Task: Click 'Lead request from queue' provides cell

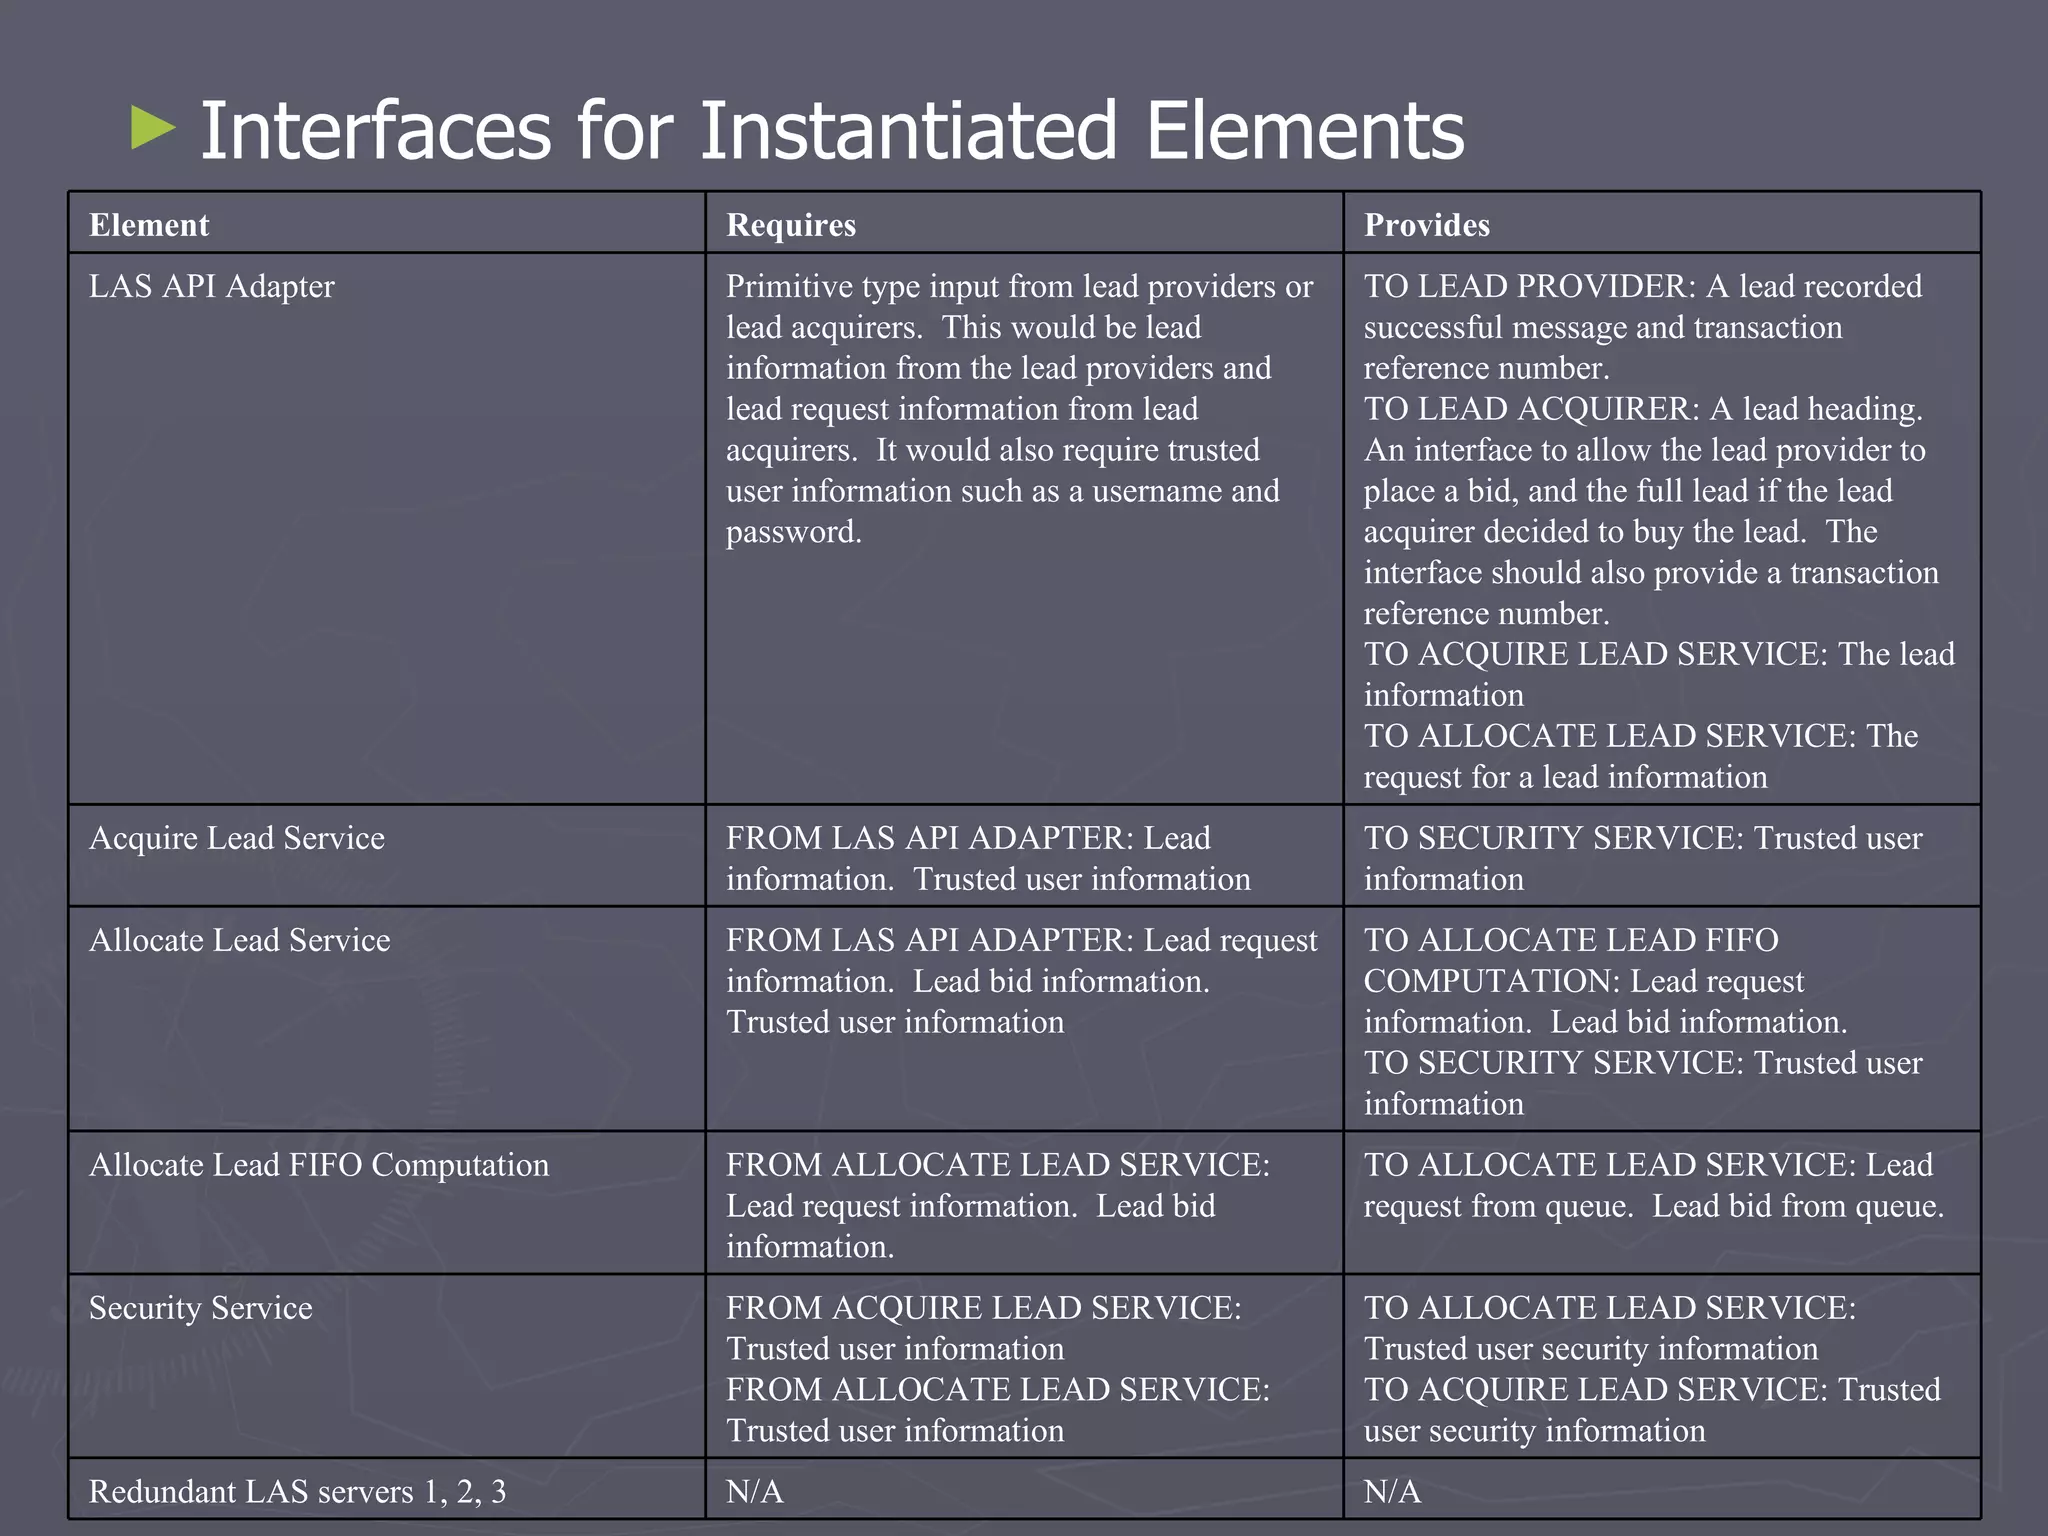Action: [x=1662, y=1203]
